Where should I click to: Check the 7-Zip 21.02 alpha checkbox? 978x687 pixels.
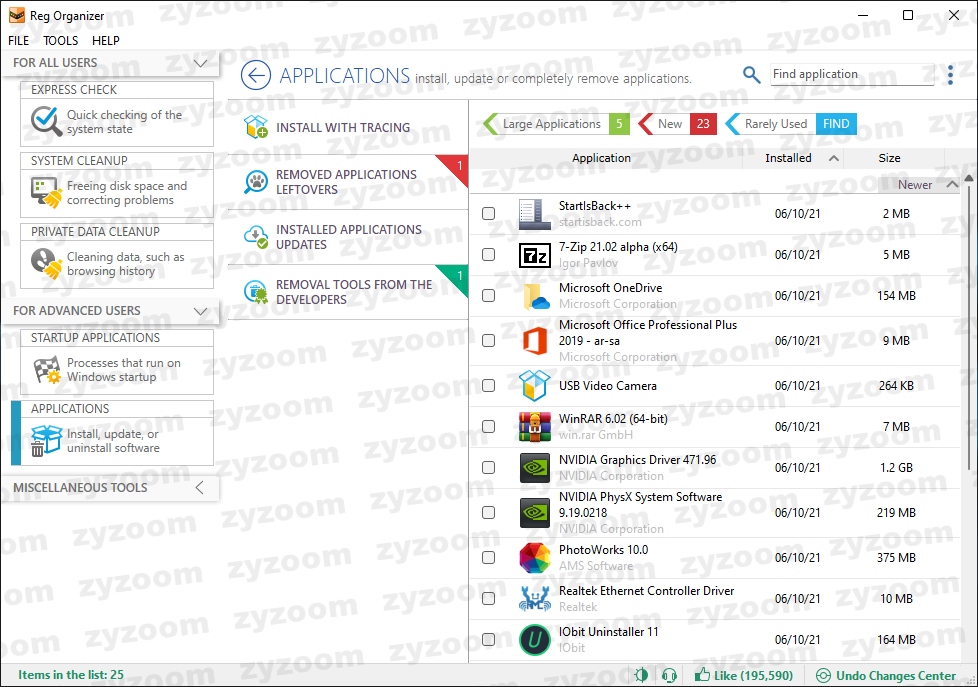pyautogui.click(x=488, y=255)
